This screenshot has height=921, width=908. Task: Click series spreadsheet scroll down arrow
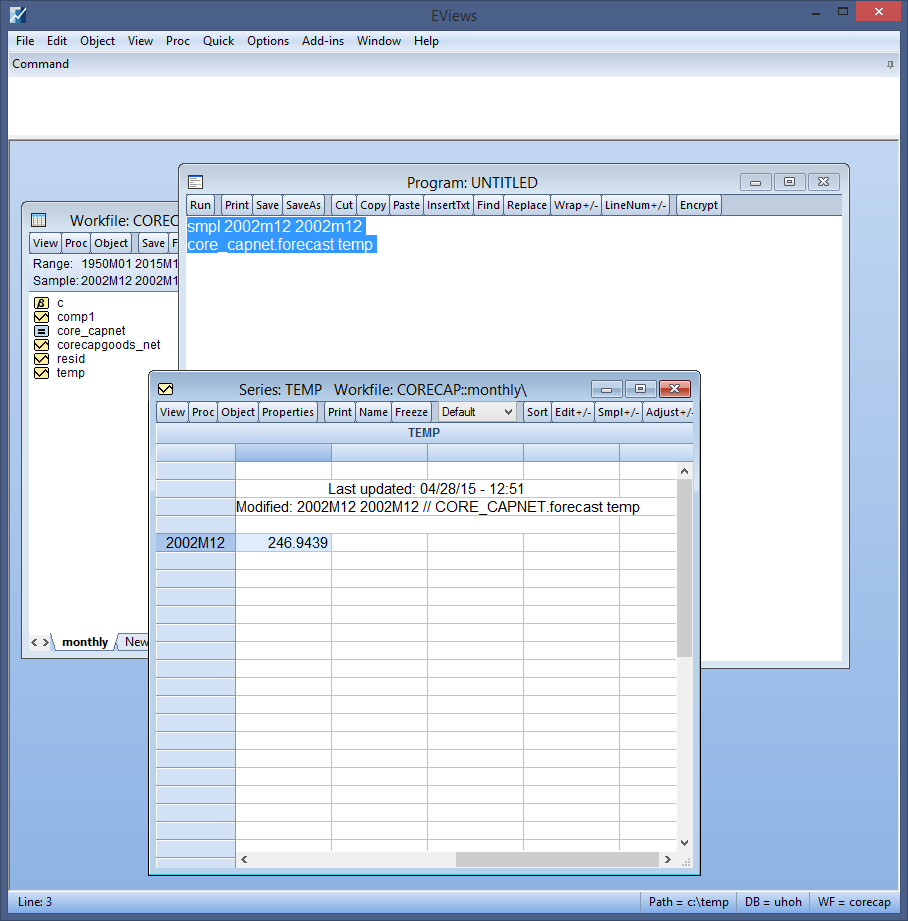tap(684, 843)
